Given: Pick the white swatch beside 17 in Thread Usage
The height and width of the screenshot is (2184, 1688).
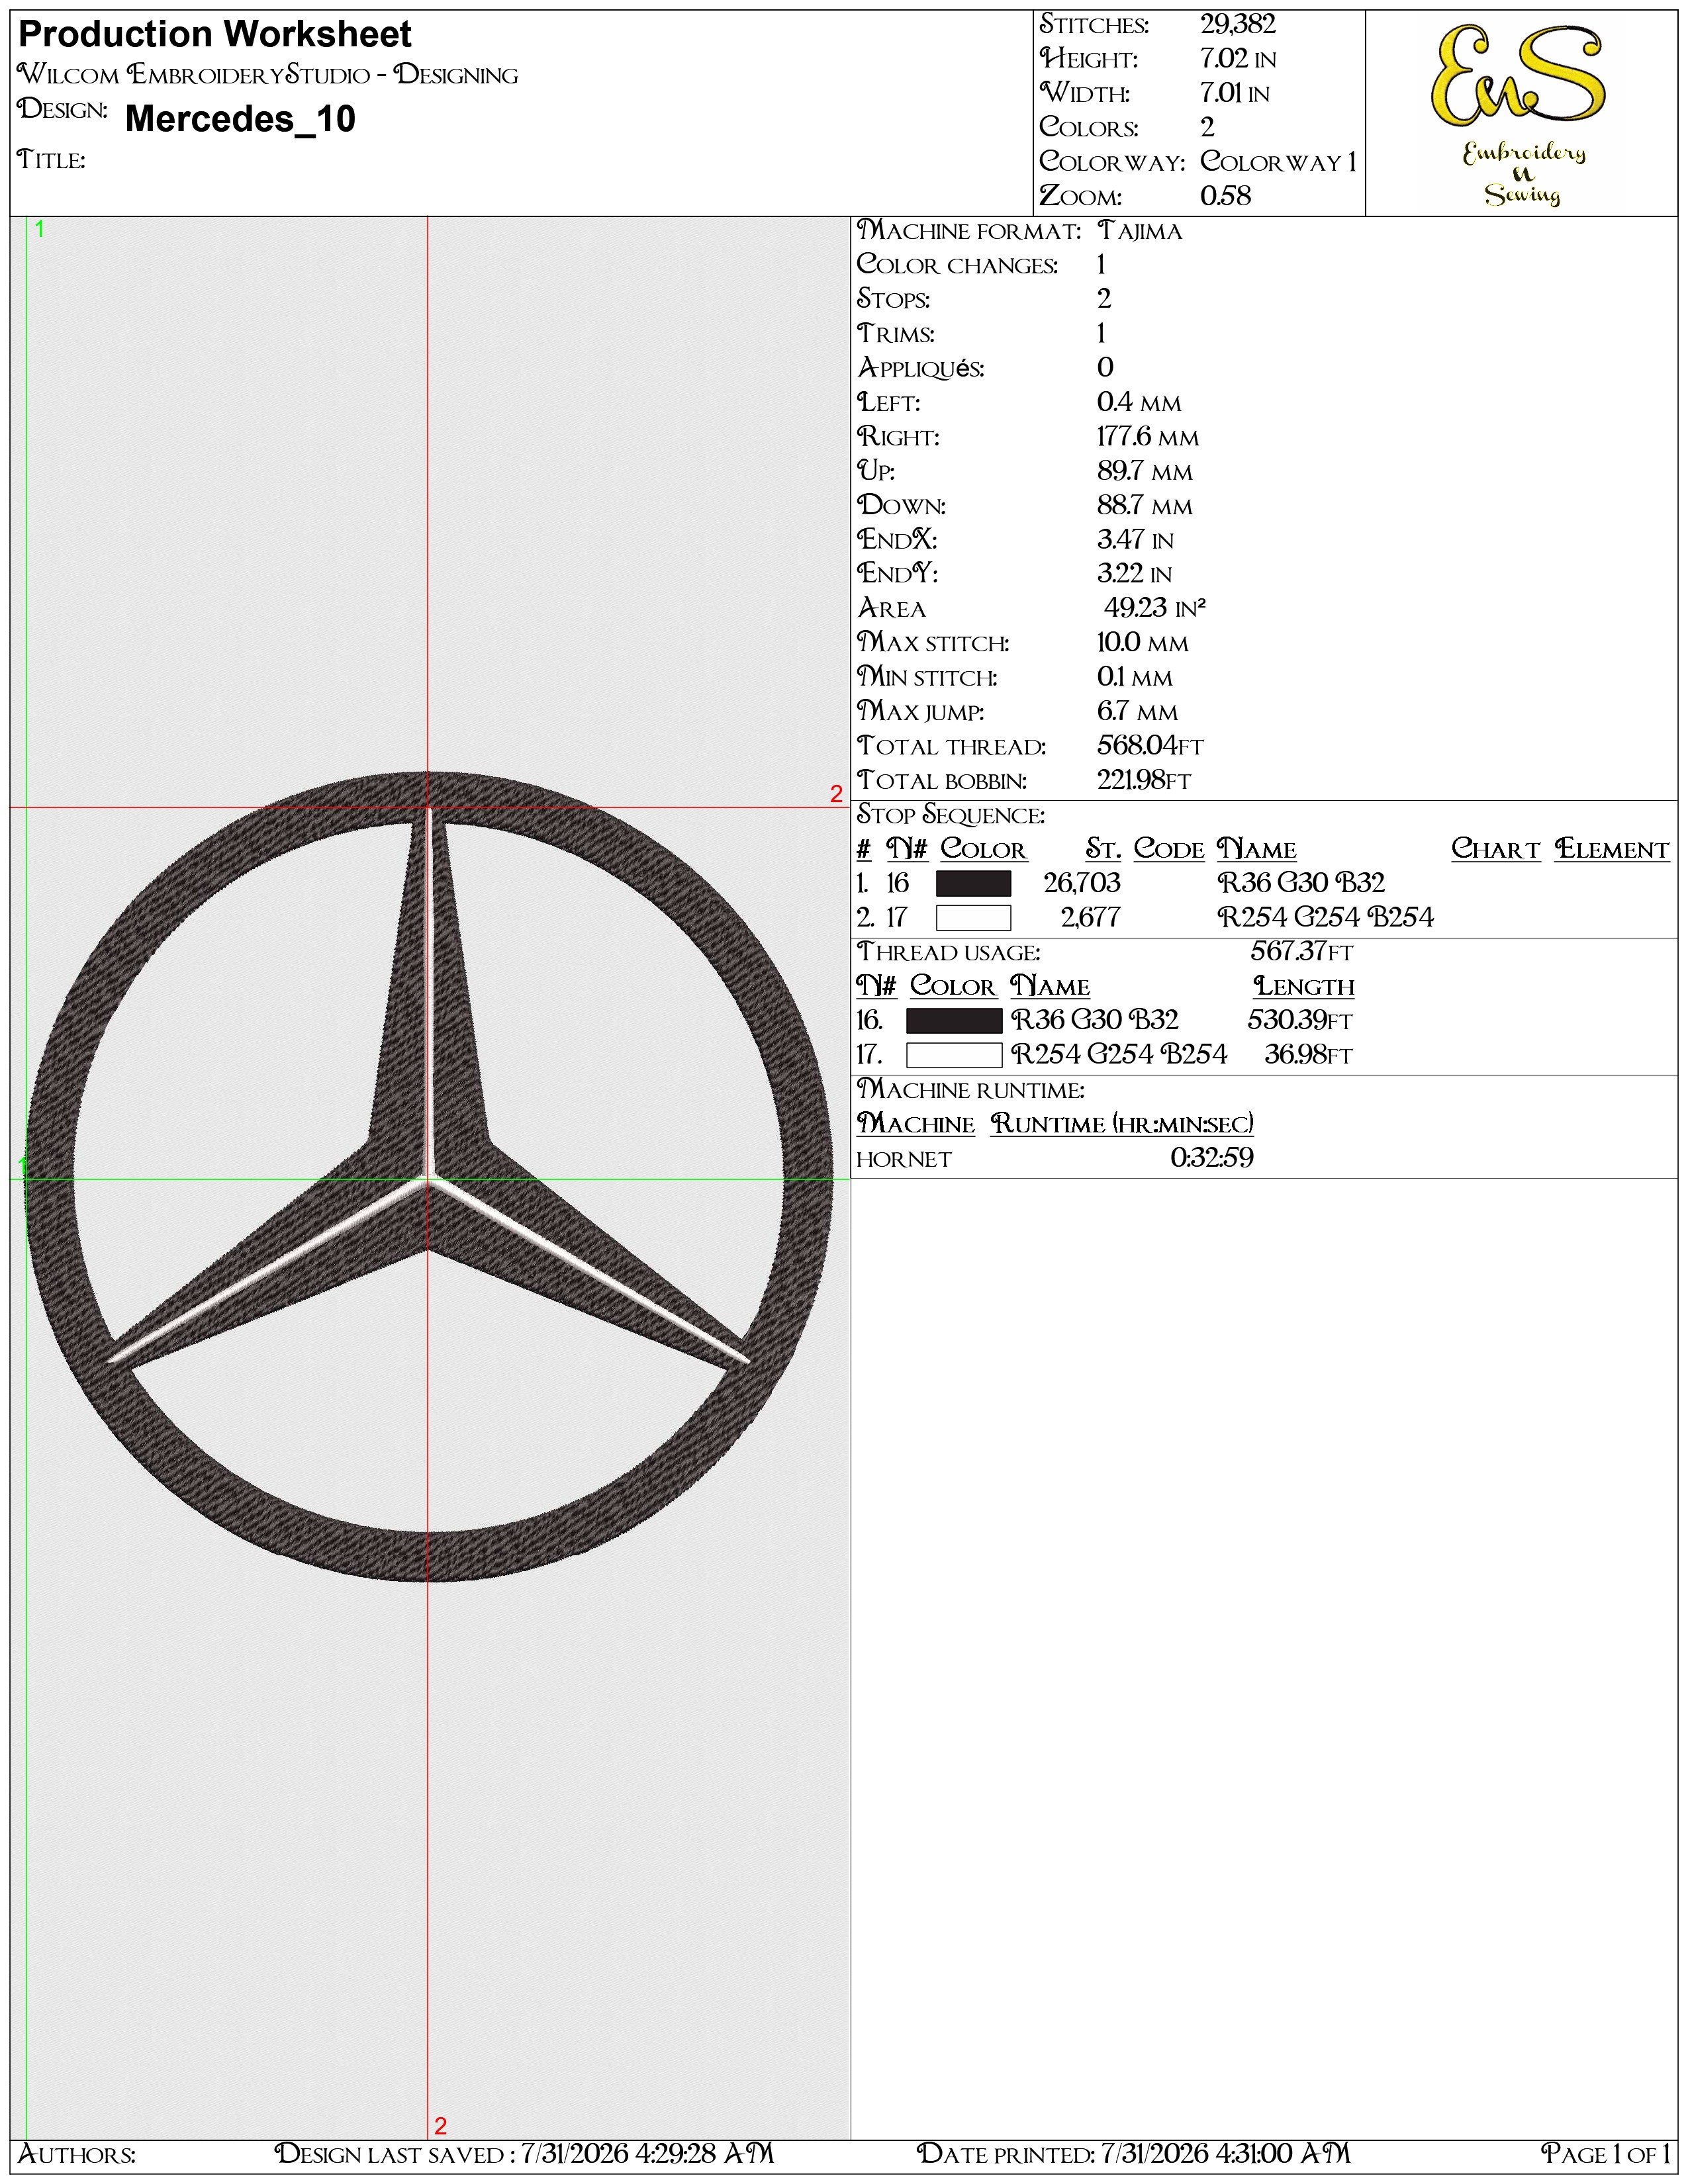Looking at the screenshot, I should click(x=954, y=1054).
